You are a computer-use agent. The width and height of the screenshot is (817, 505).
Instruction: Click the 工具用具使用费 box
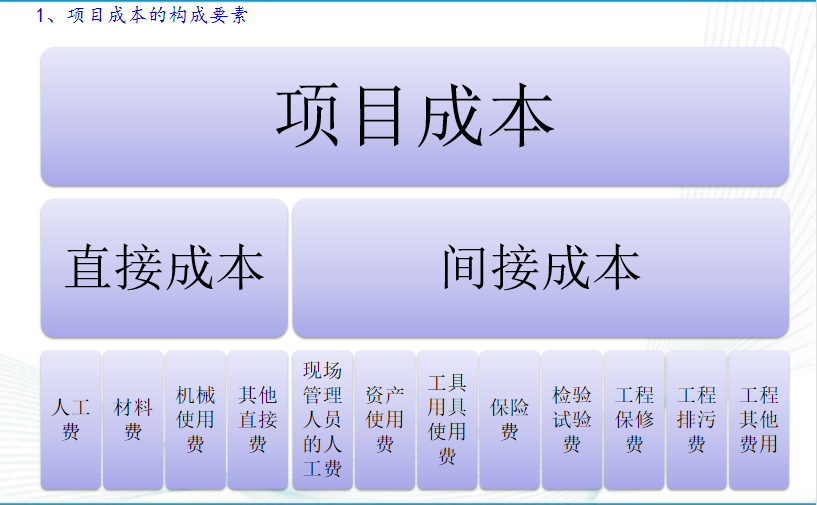tap(447, 420)
